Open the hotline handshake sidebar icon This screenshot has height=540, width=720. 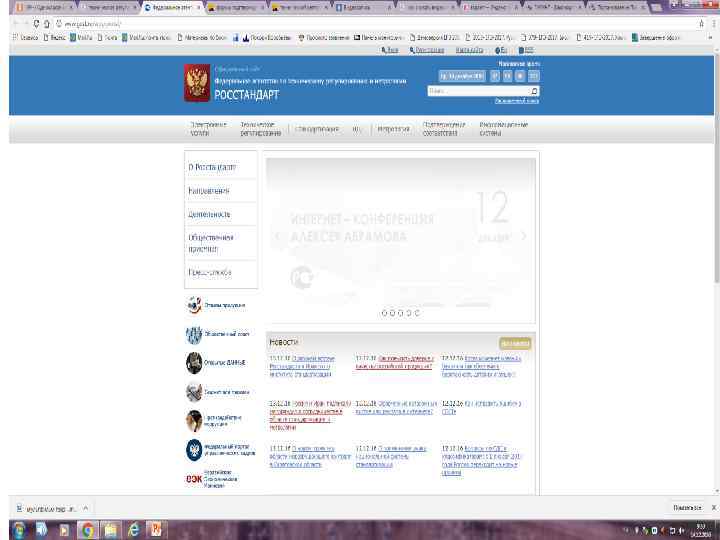tap(194, 392)
